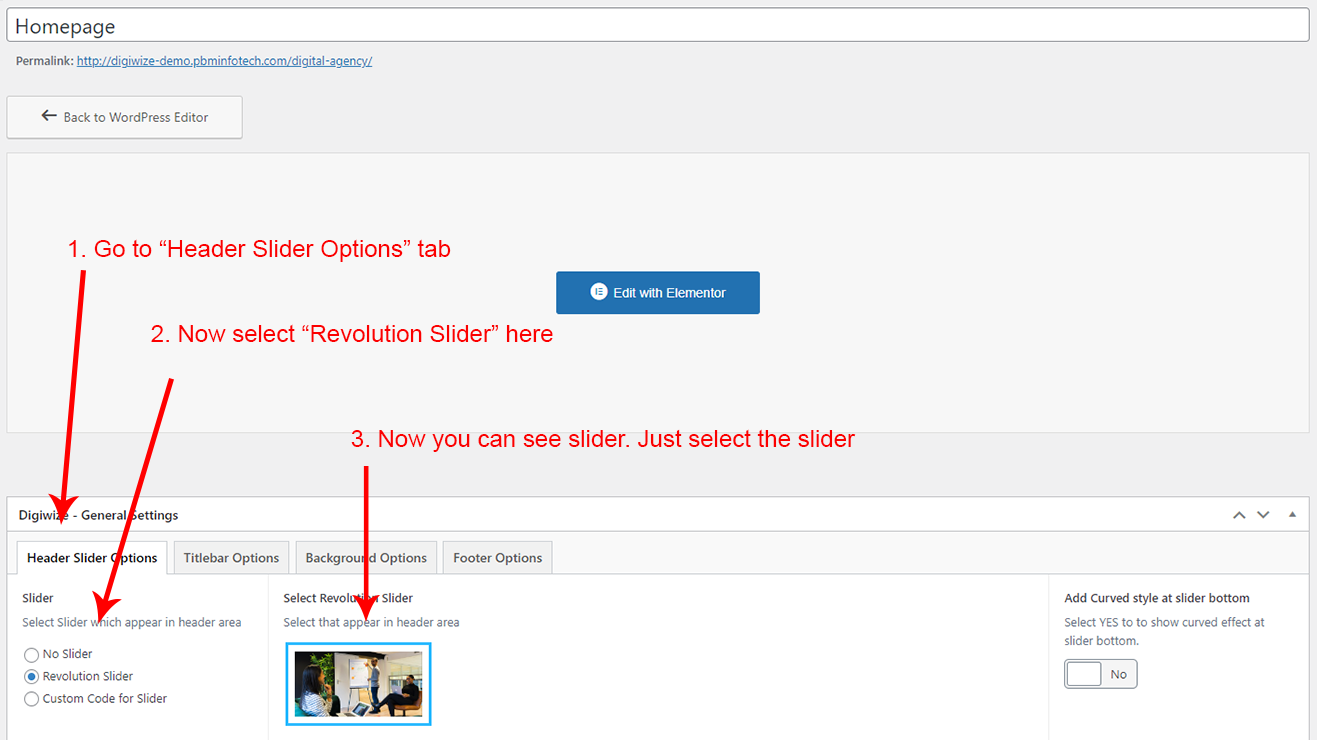1317x740 pixels.
Task: Open the Background Options tab
Action: click(366, 558)
